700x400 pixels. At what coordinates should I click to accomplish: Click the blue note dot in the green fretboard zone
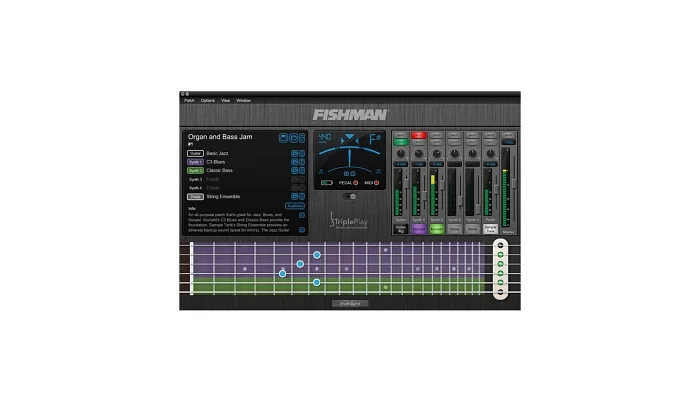pyautogui.click(x=317, y=282)
